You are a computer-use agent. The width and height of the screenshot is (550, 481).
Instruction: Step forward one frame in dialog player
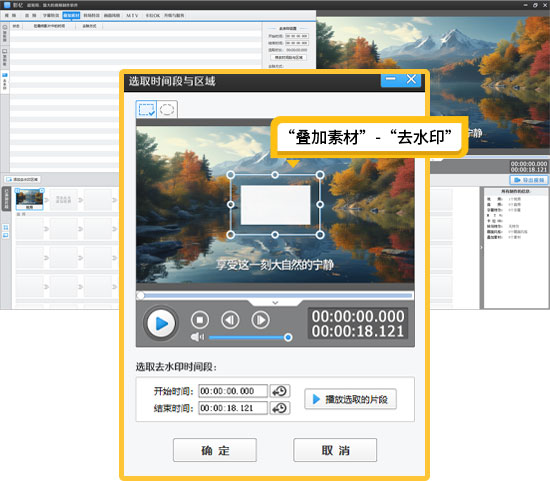pyautogui.click(x=261, y=320)
